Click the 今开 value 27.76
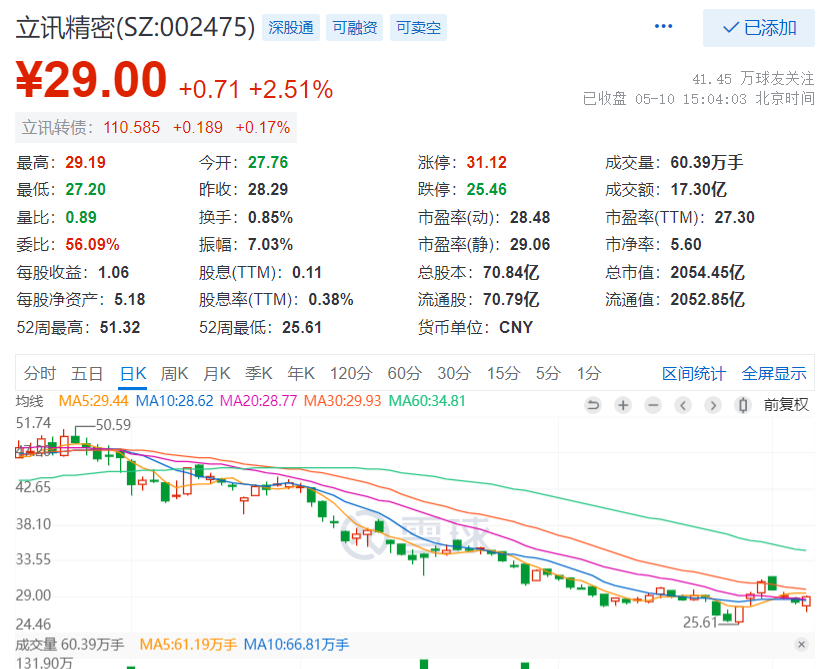827x669 pixels. point(268,163)
